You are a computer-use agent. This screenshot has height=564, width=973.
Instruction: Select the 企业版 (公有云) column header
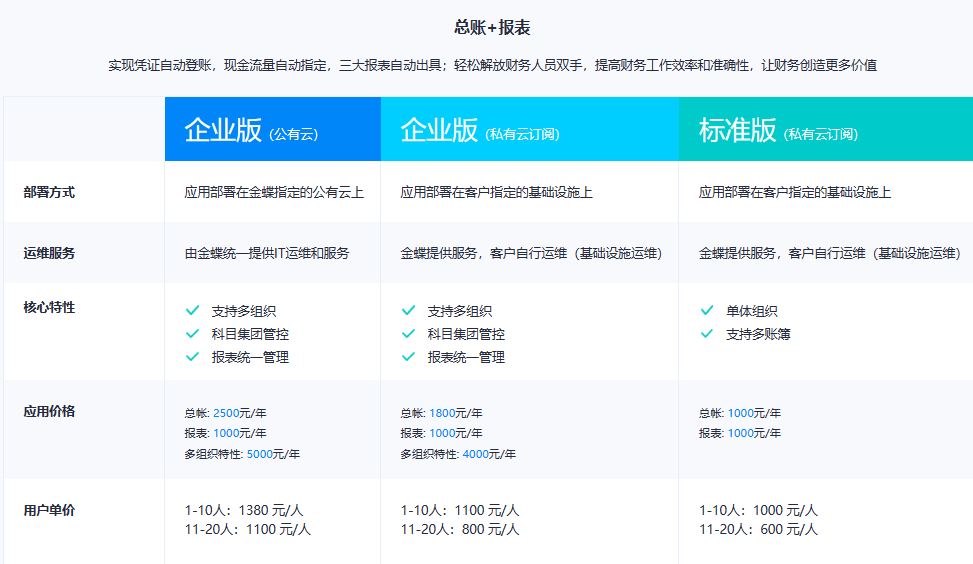coord(272,129)
